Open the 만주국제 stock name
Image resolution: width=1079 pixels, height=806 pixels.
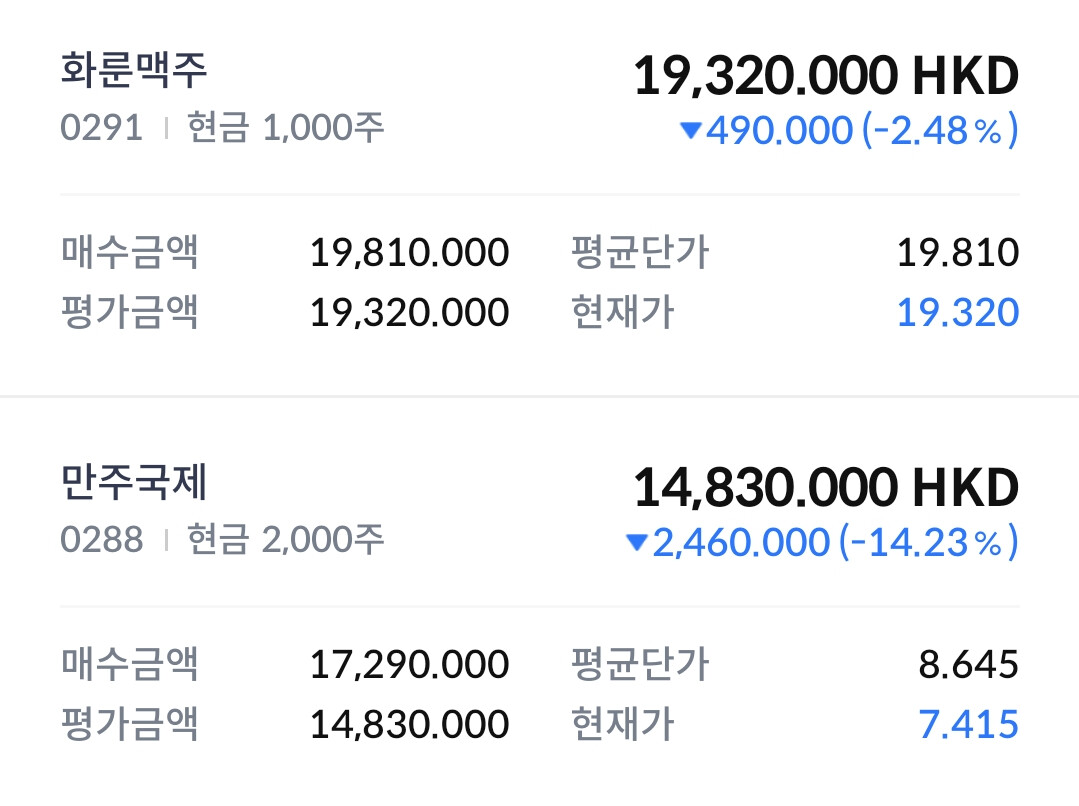coord(133,482)
